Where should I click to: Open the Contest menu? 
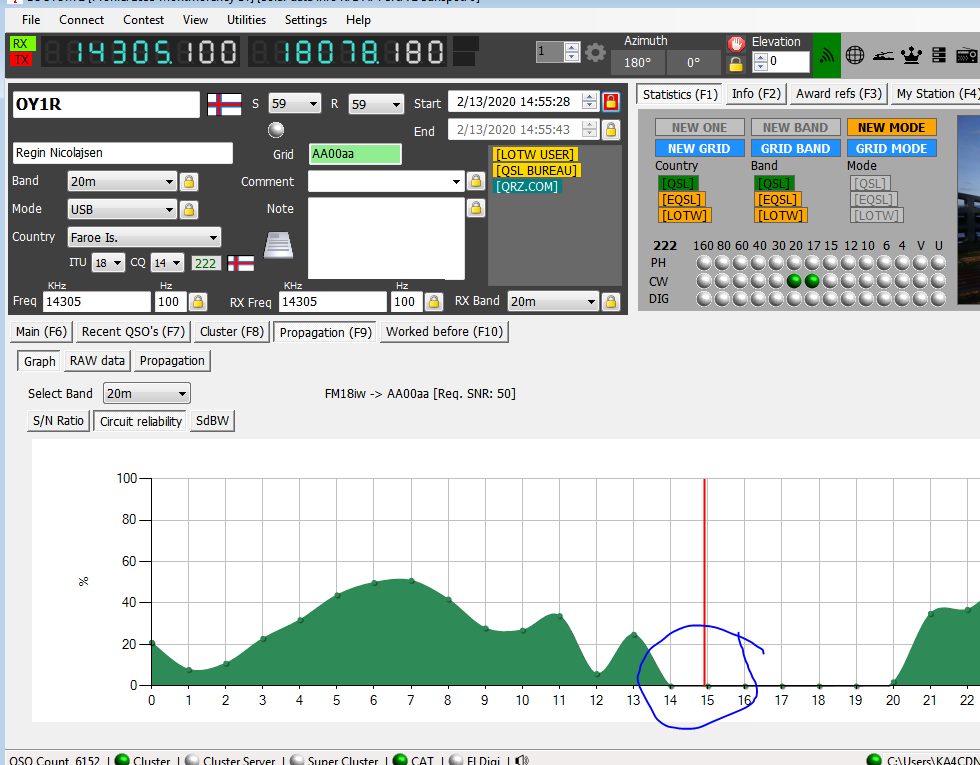coord(143,20)
